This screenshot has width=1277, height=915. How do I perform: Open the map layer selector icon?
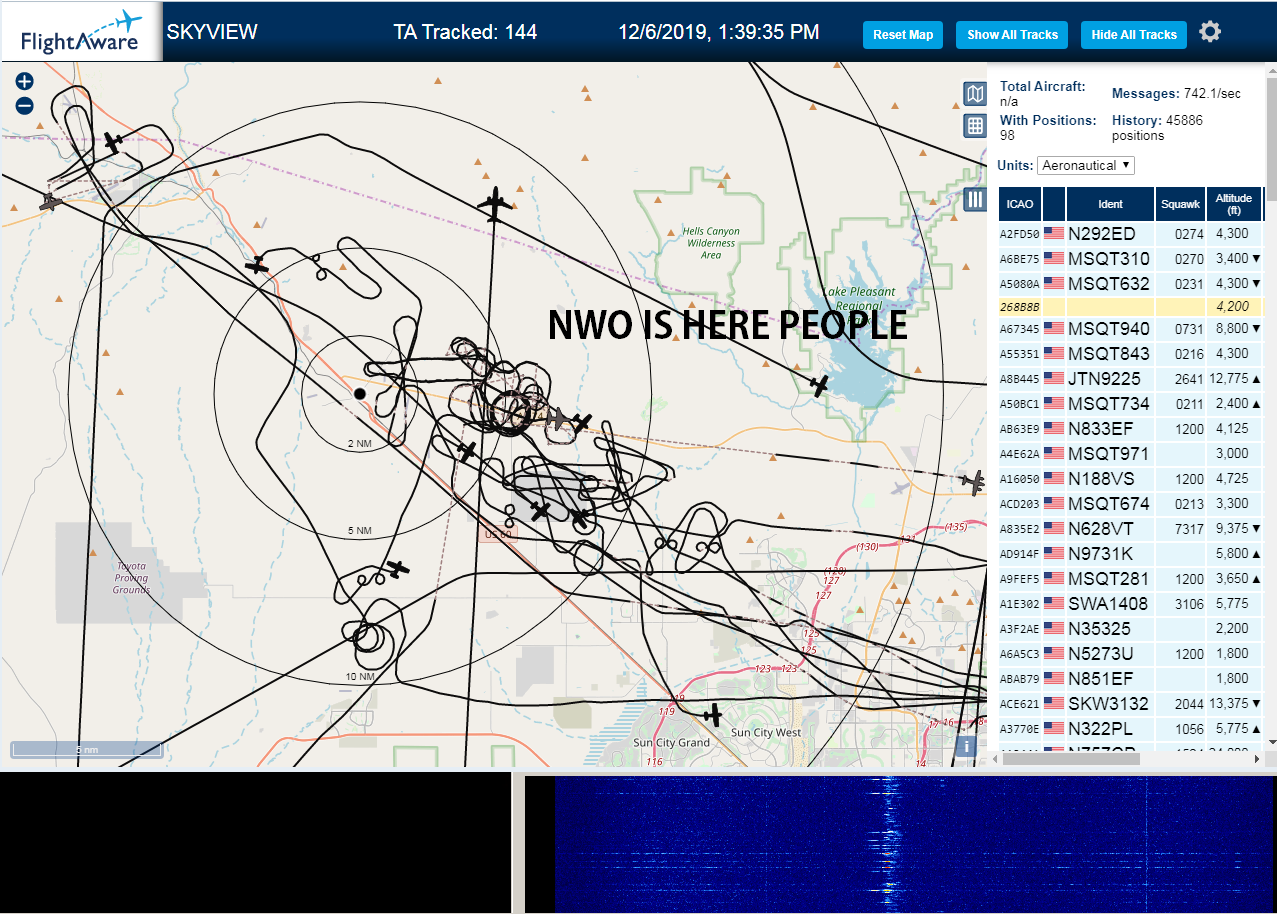(975, 94)
